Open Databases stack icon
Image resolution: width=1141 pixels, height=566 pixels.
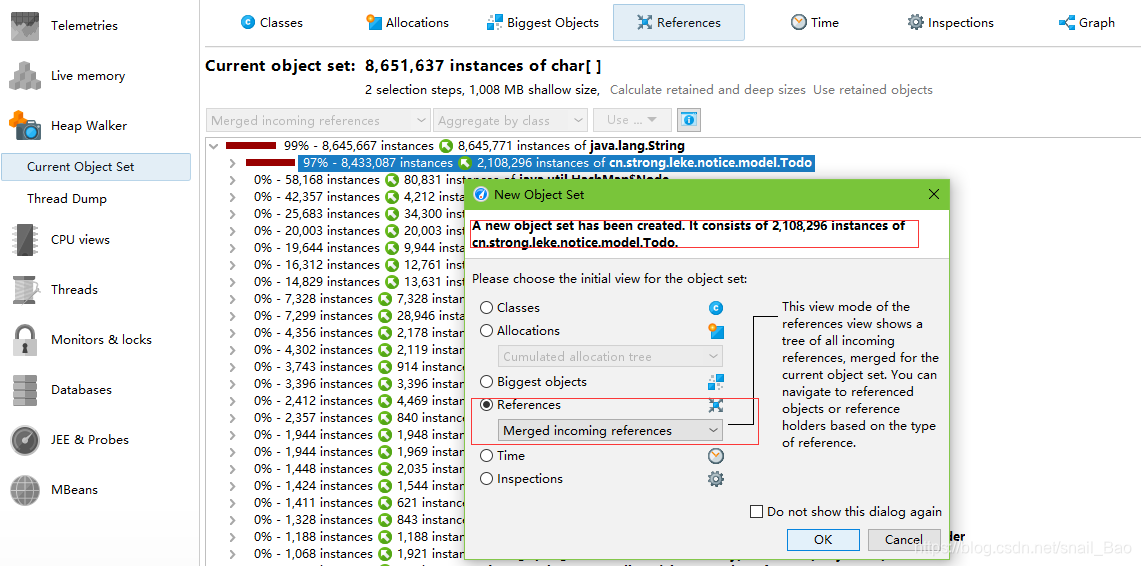pos(25,390)
